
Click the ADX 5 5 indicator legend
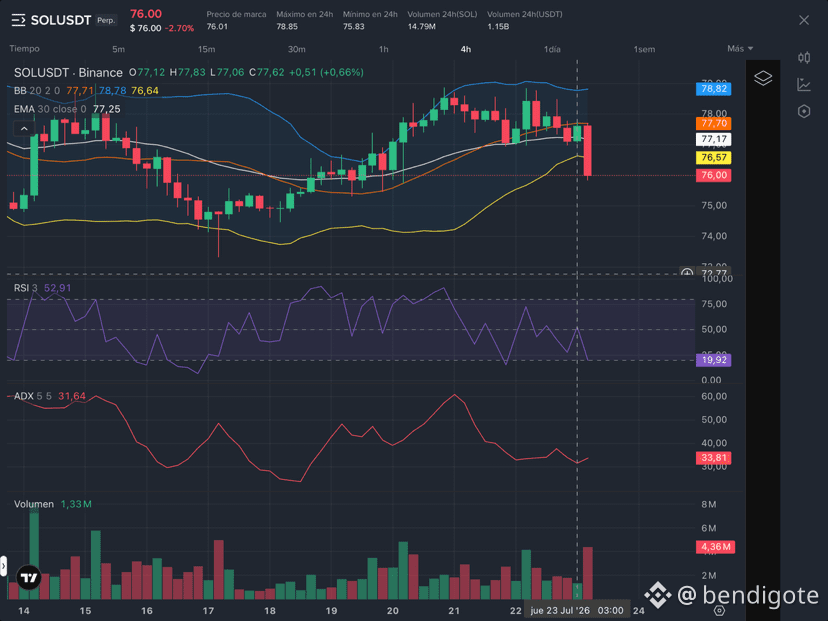click(x=33, y=396)
